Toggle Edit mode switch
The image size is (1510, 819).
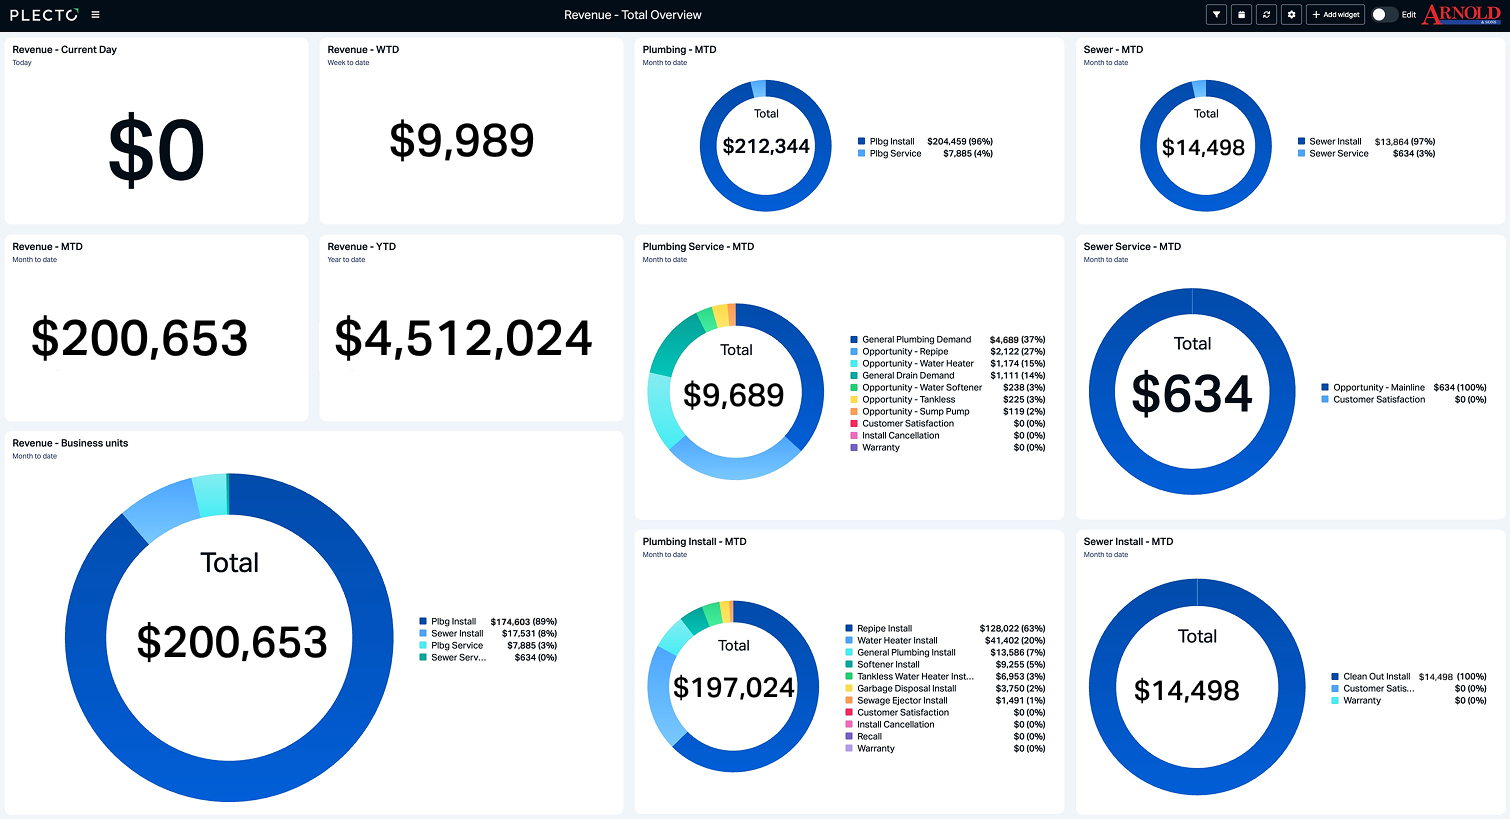[1384, 15]
